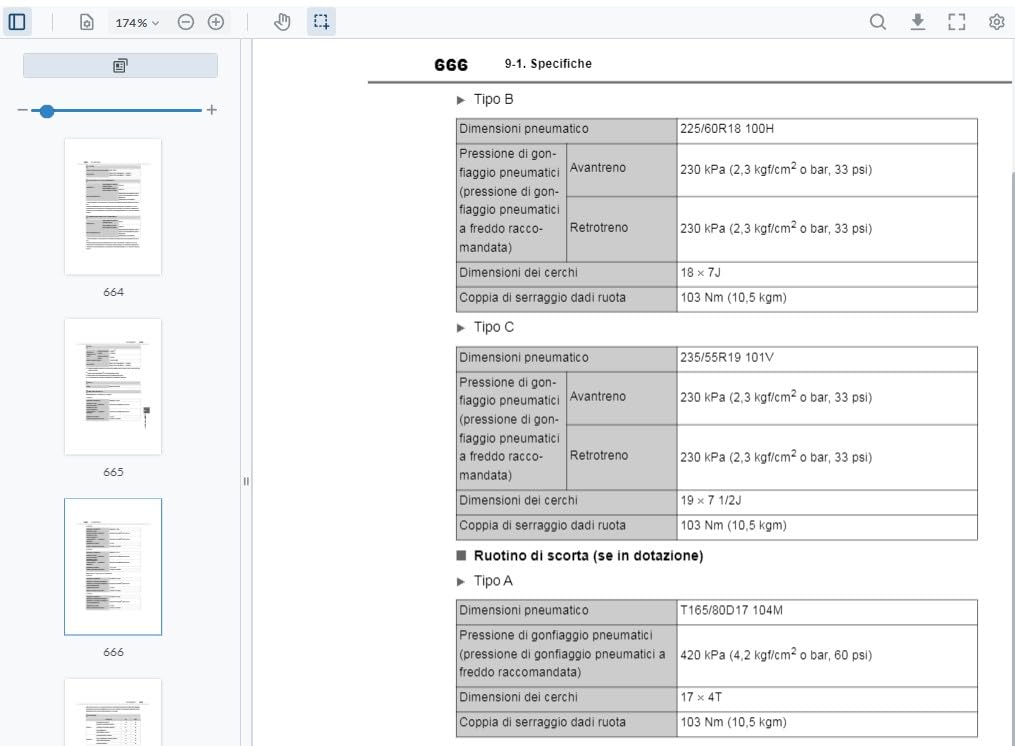Click the page number 666 in header
1015x746 pixels.
451,65
